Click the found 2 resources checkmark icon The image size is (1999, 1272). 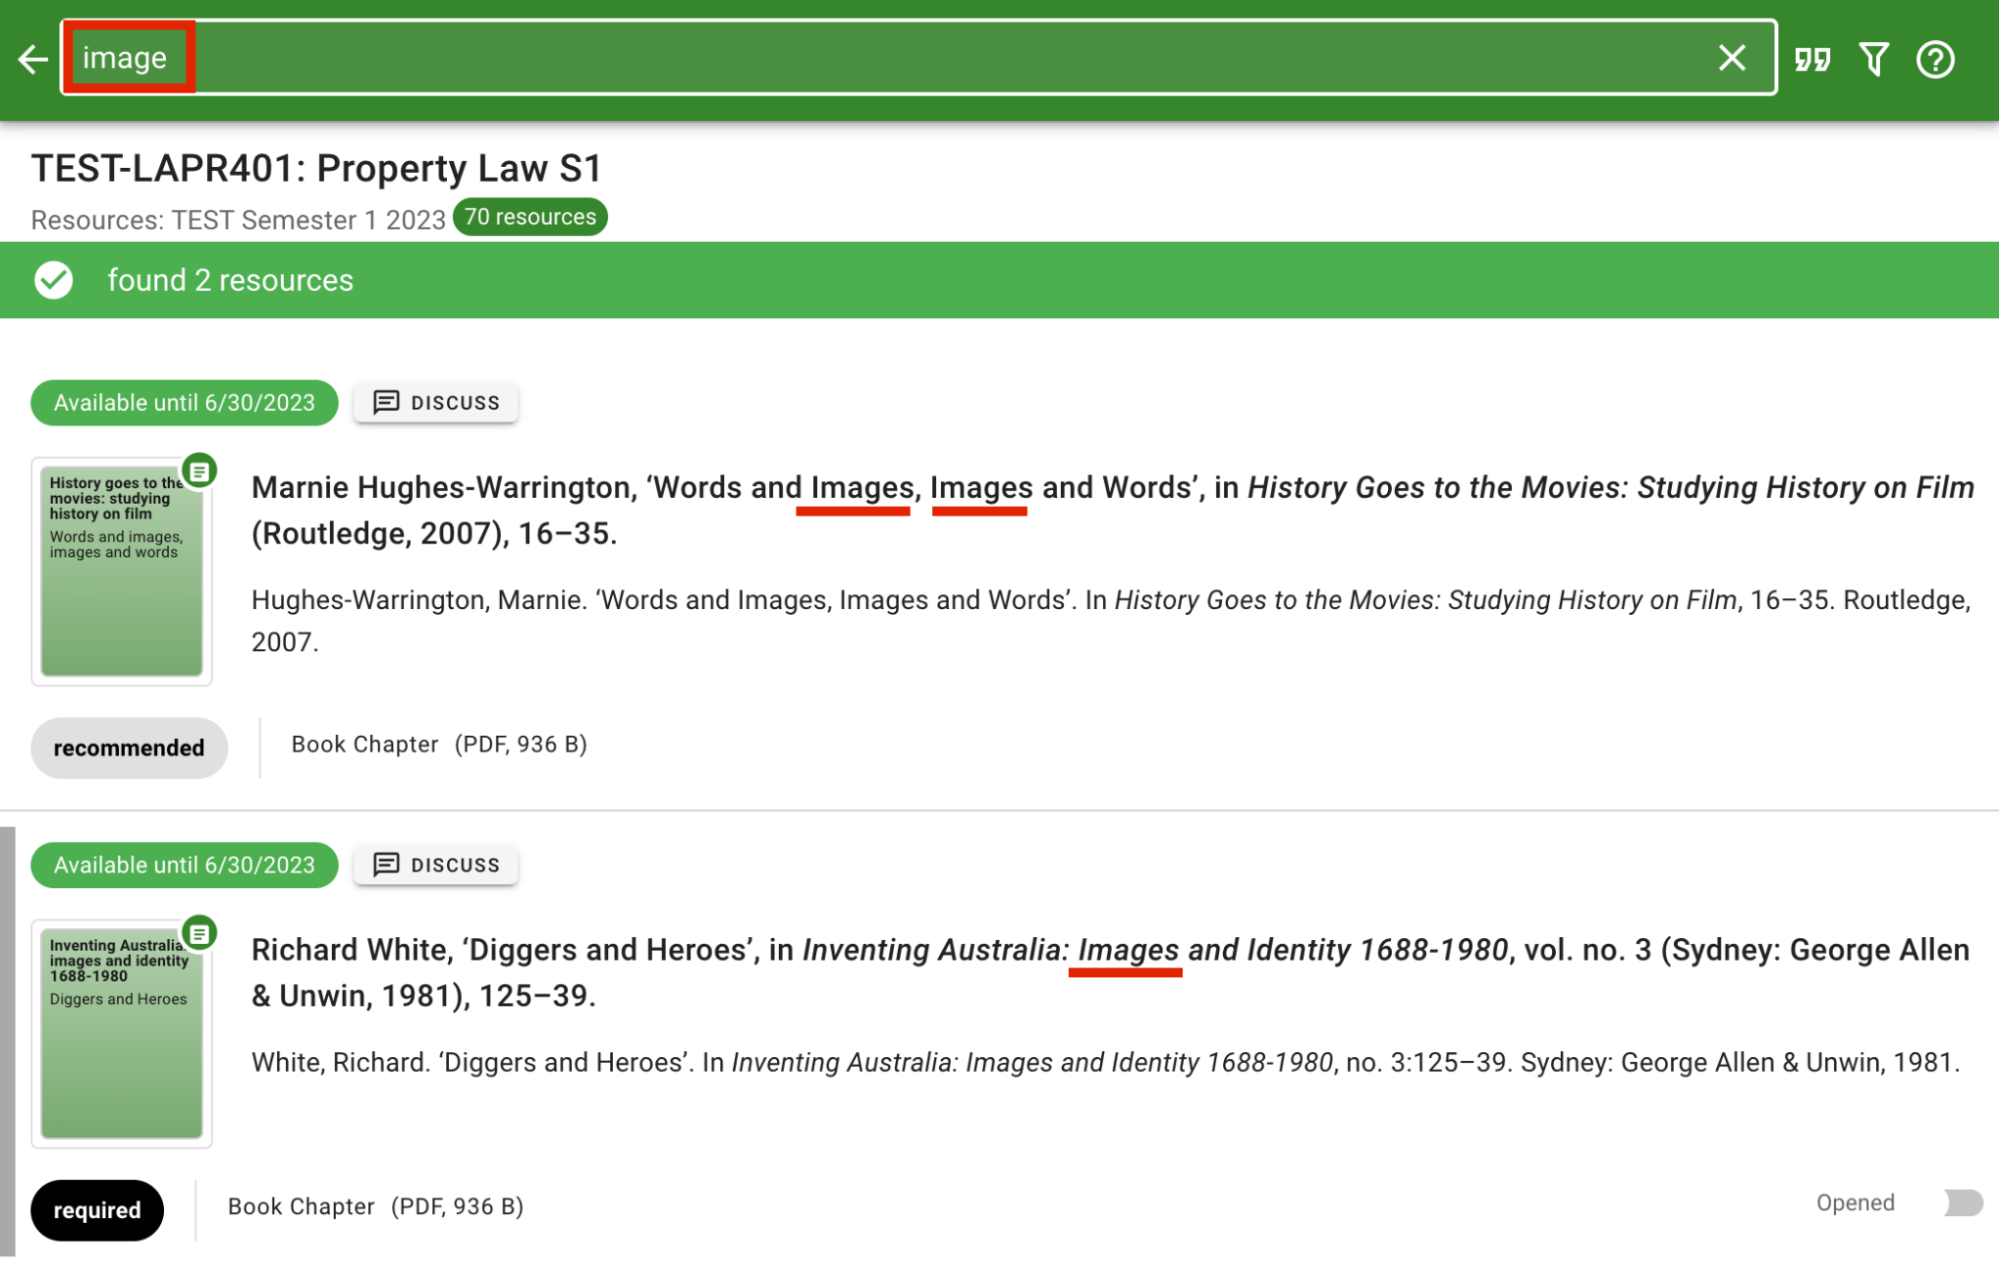[54, 280]
